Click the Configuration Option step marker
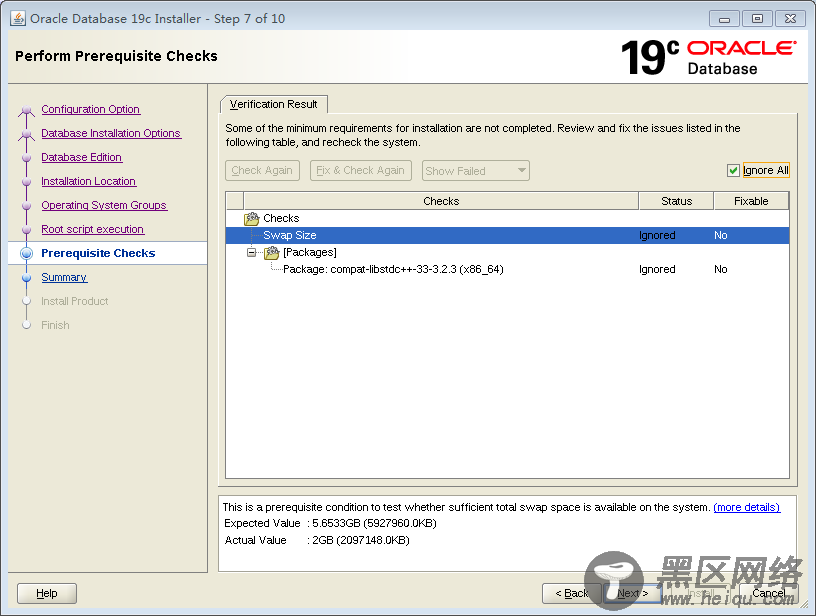The width and height of the screenshot is (816, 616). [27, 110]
